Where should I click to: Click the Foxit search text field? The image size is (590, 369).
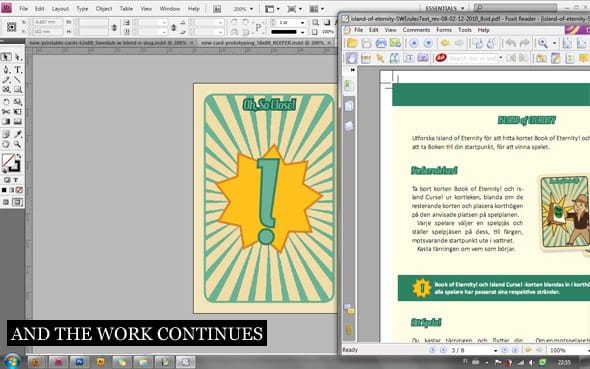[473, 58]
